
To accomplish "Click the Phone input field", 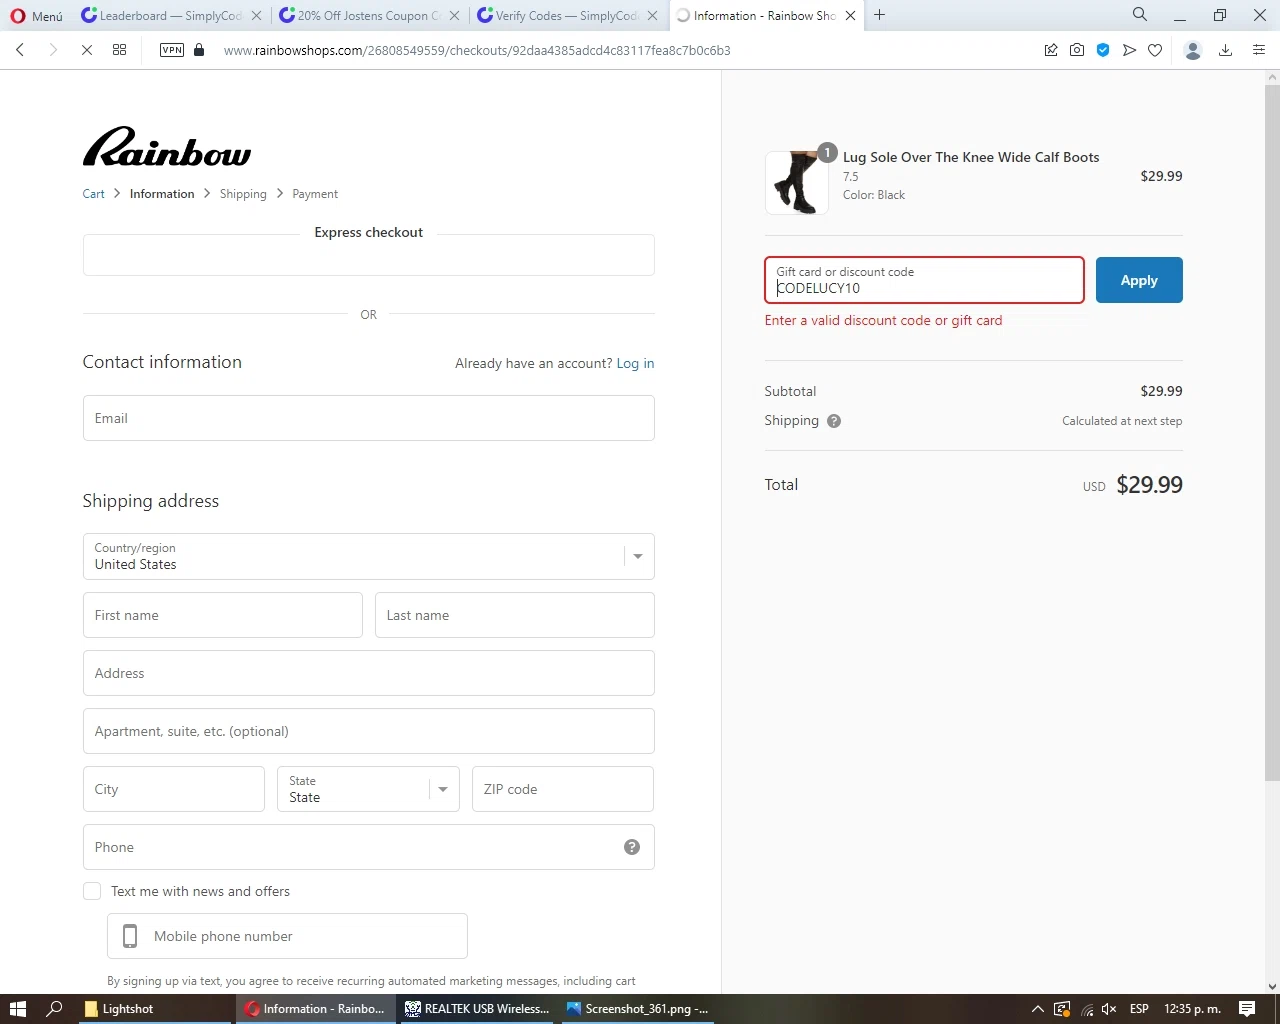I will click(x=368, y=847).
